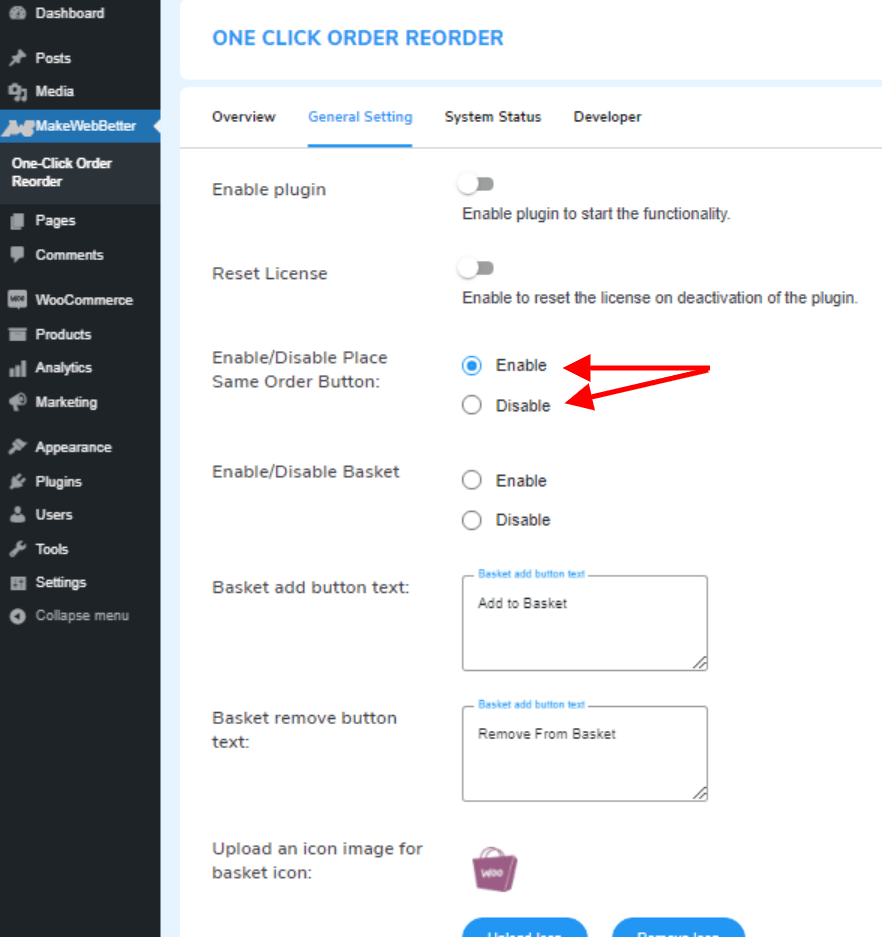882x937 pixels.
Task: Open the Appearance brush icon
Action: tap(15, 446)
